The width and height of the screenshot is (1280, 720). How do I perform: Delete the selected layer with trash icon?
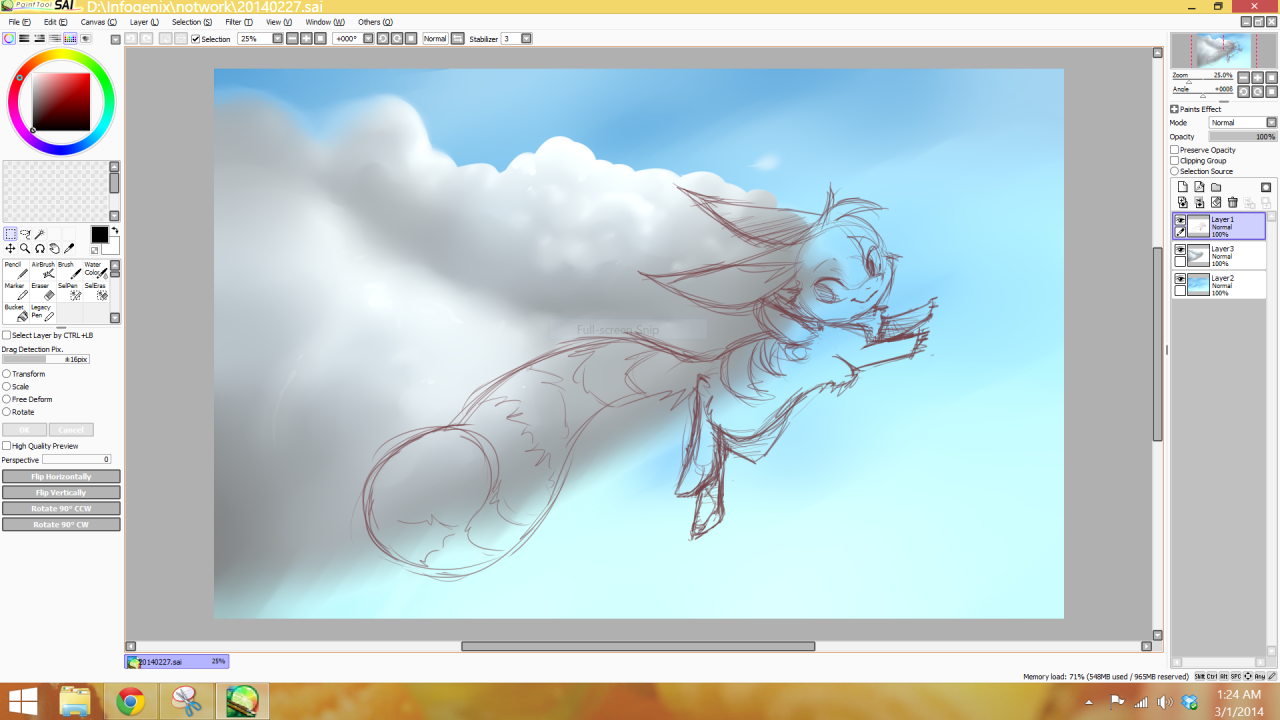click(1233, 202)
